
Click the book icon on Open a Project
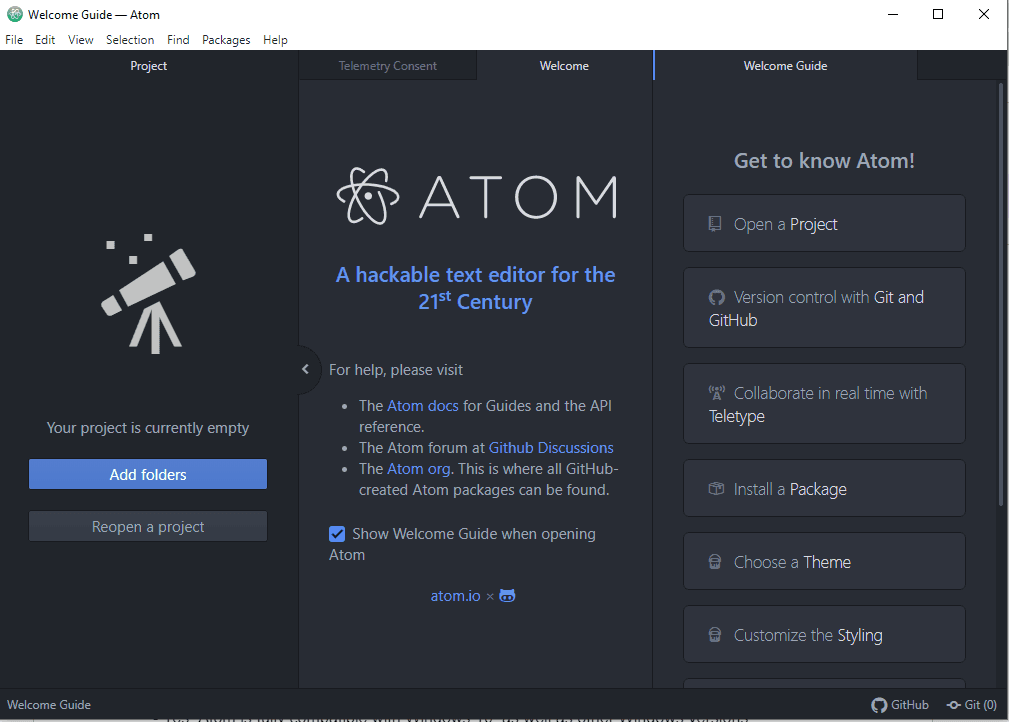point(715,224)
